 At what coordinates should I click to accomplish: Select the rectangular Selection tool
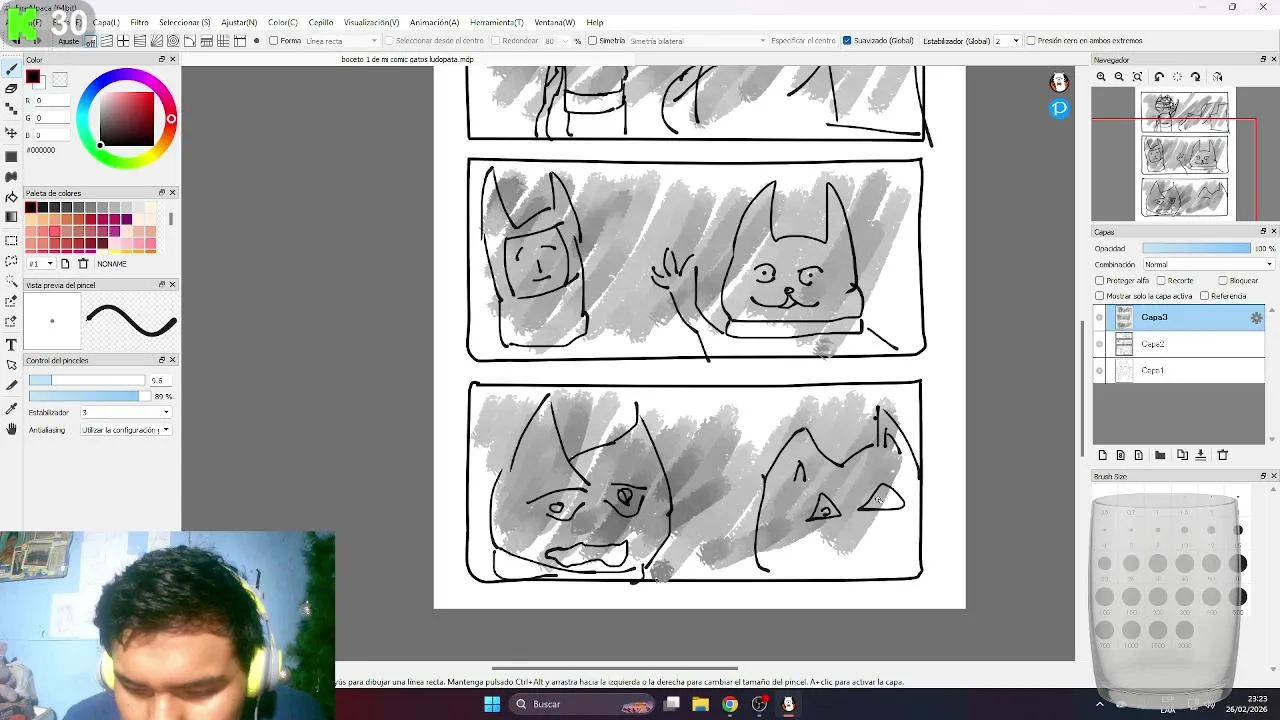click(x=11, y=240)
